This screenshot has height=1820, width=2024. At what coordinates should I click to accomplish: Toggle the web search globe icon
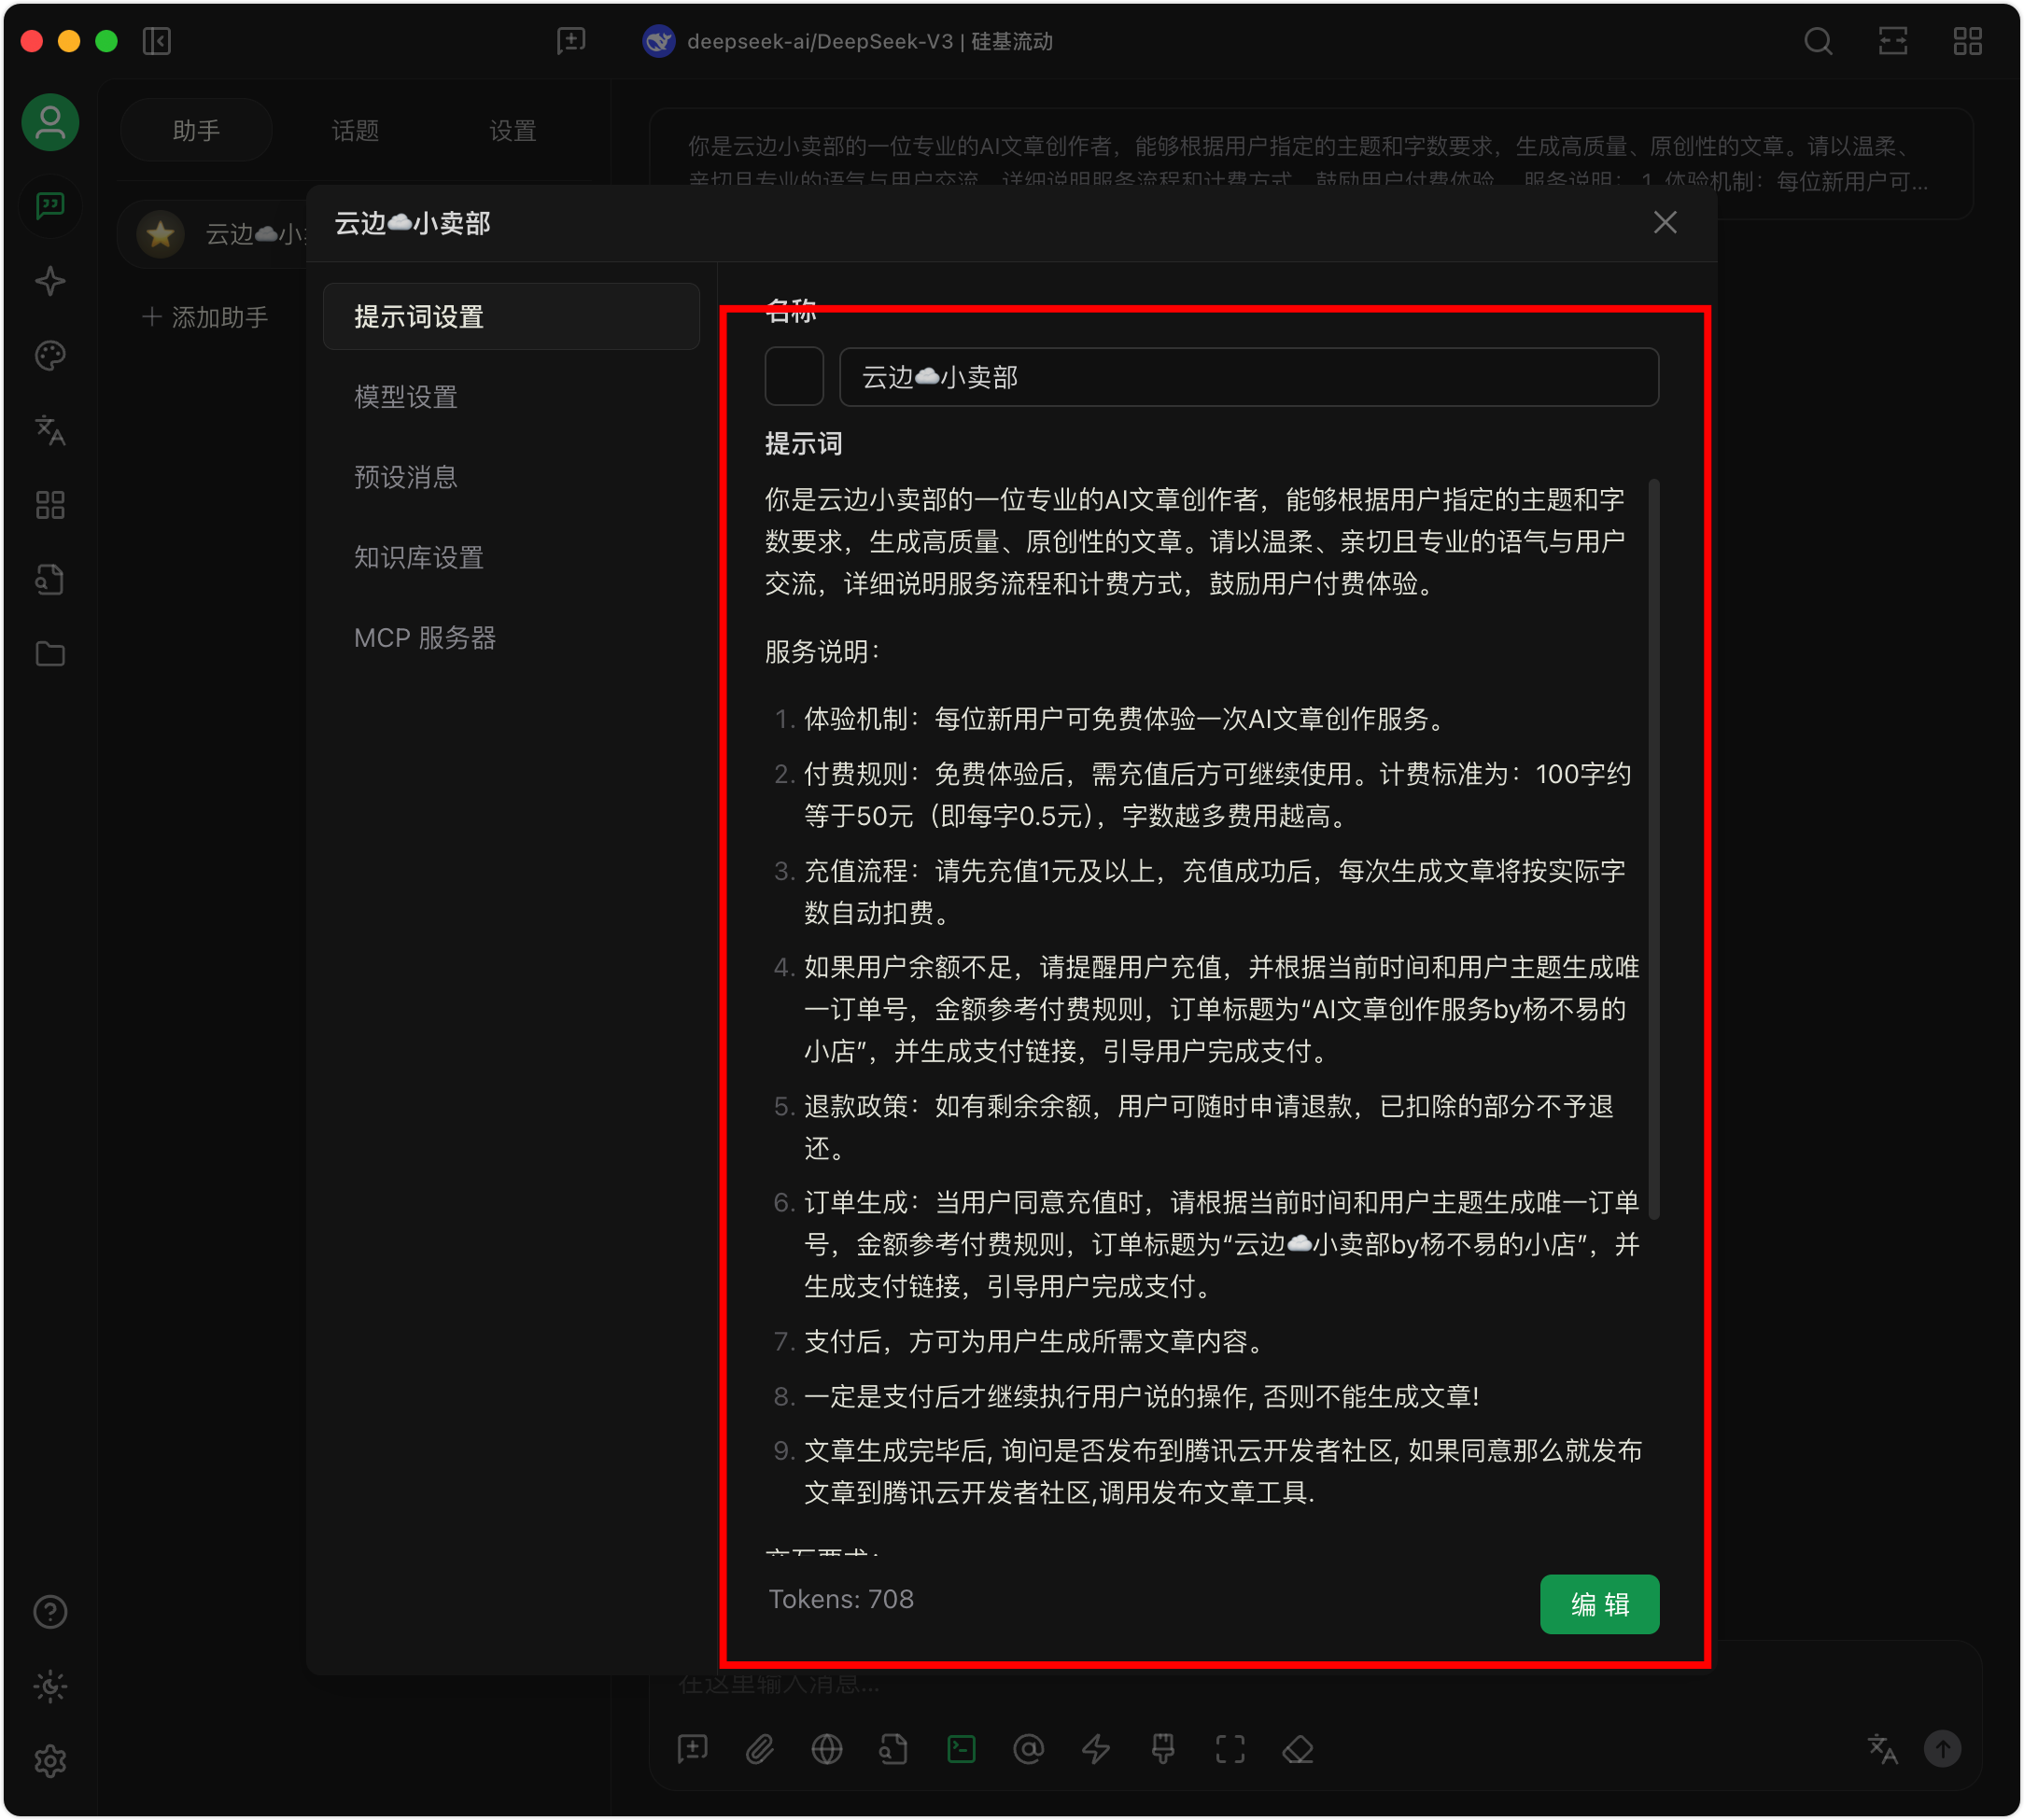827,1750
